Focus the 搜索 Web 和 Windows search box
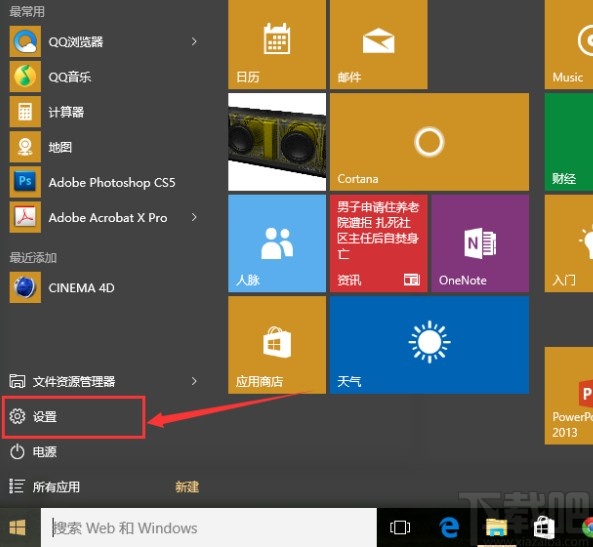Viewport: 593px width, 547px height. [x=209, y=527]
